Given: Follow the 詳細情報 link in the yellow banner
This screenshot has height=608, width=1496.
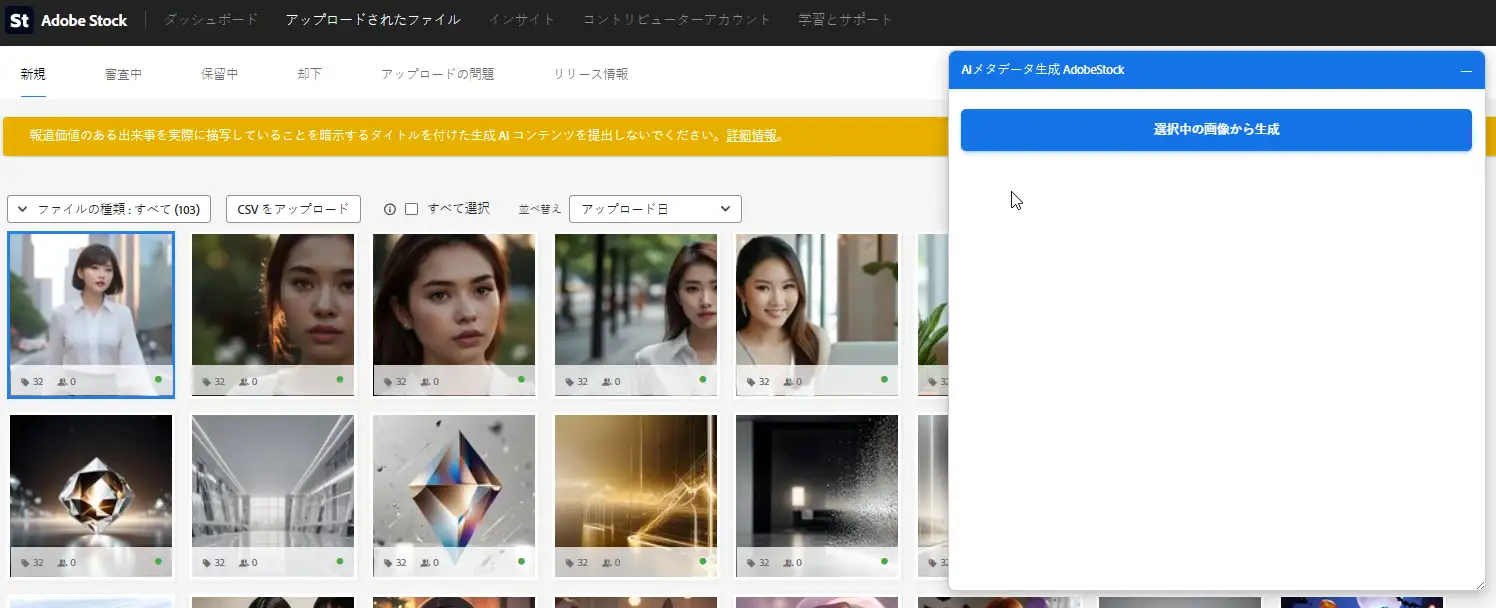Looking at the screenshot, I should coord(751,135).
